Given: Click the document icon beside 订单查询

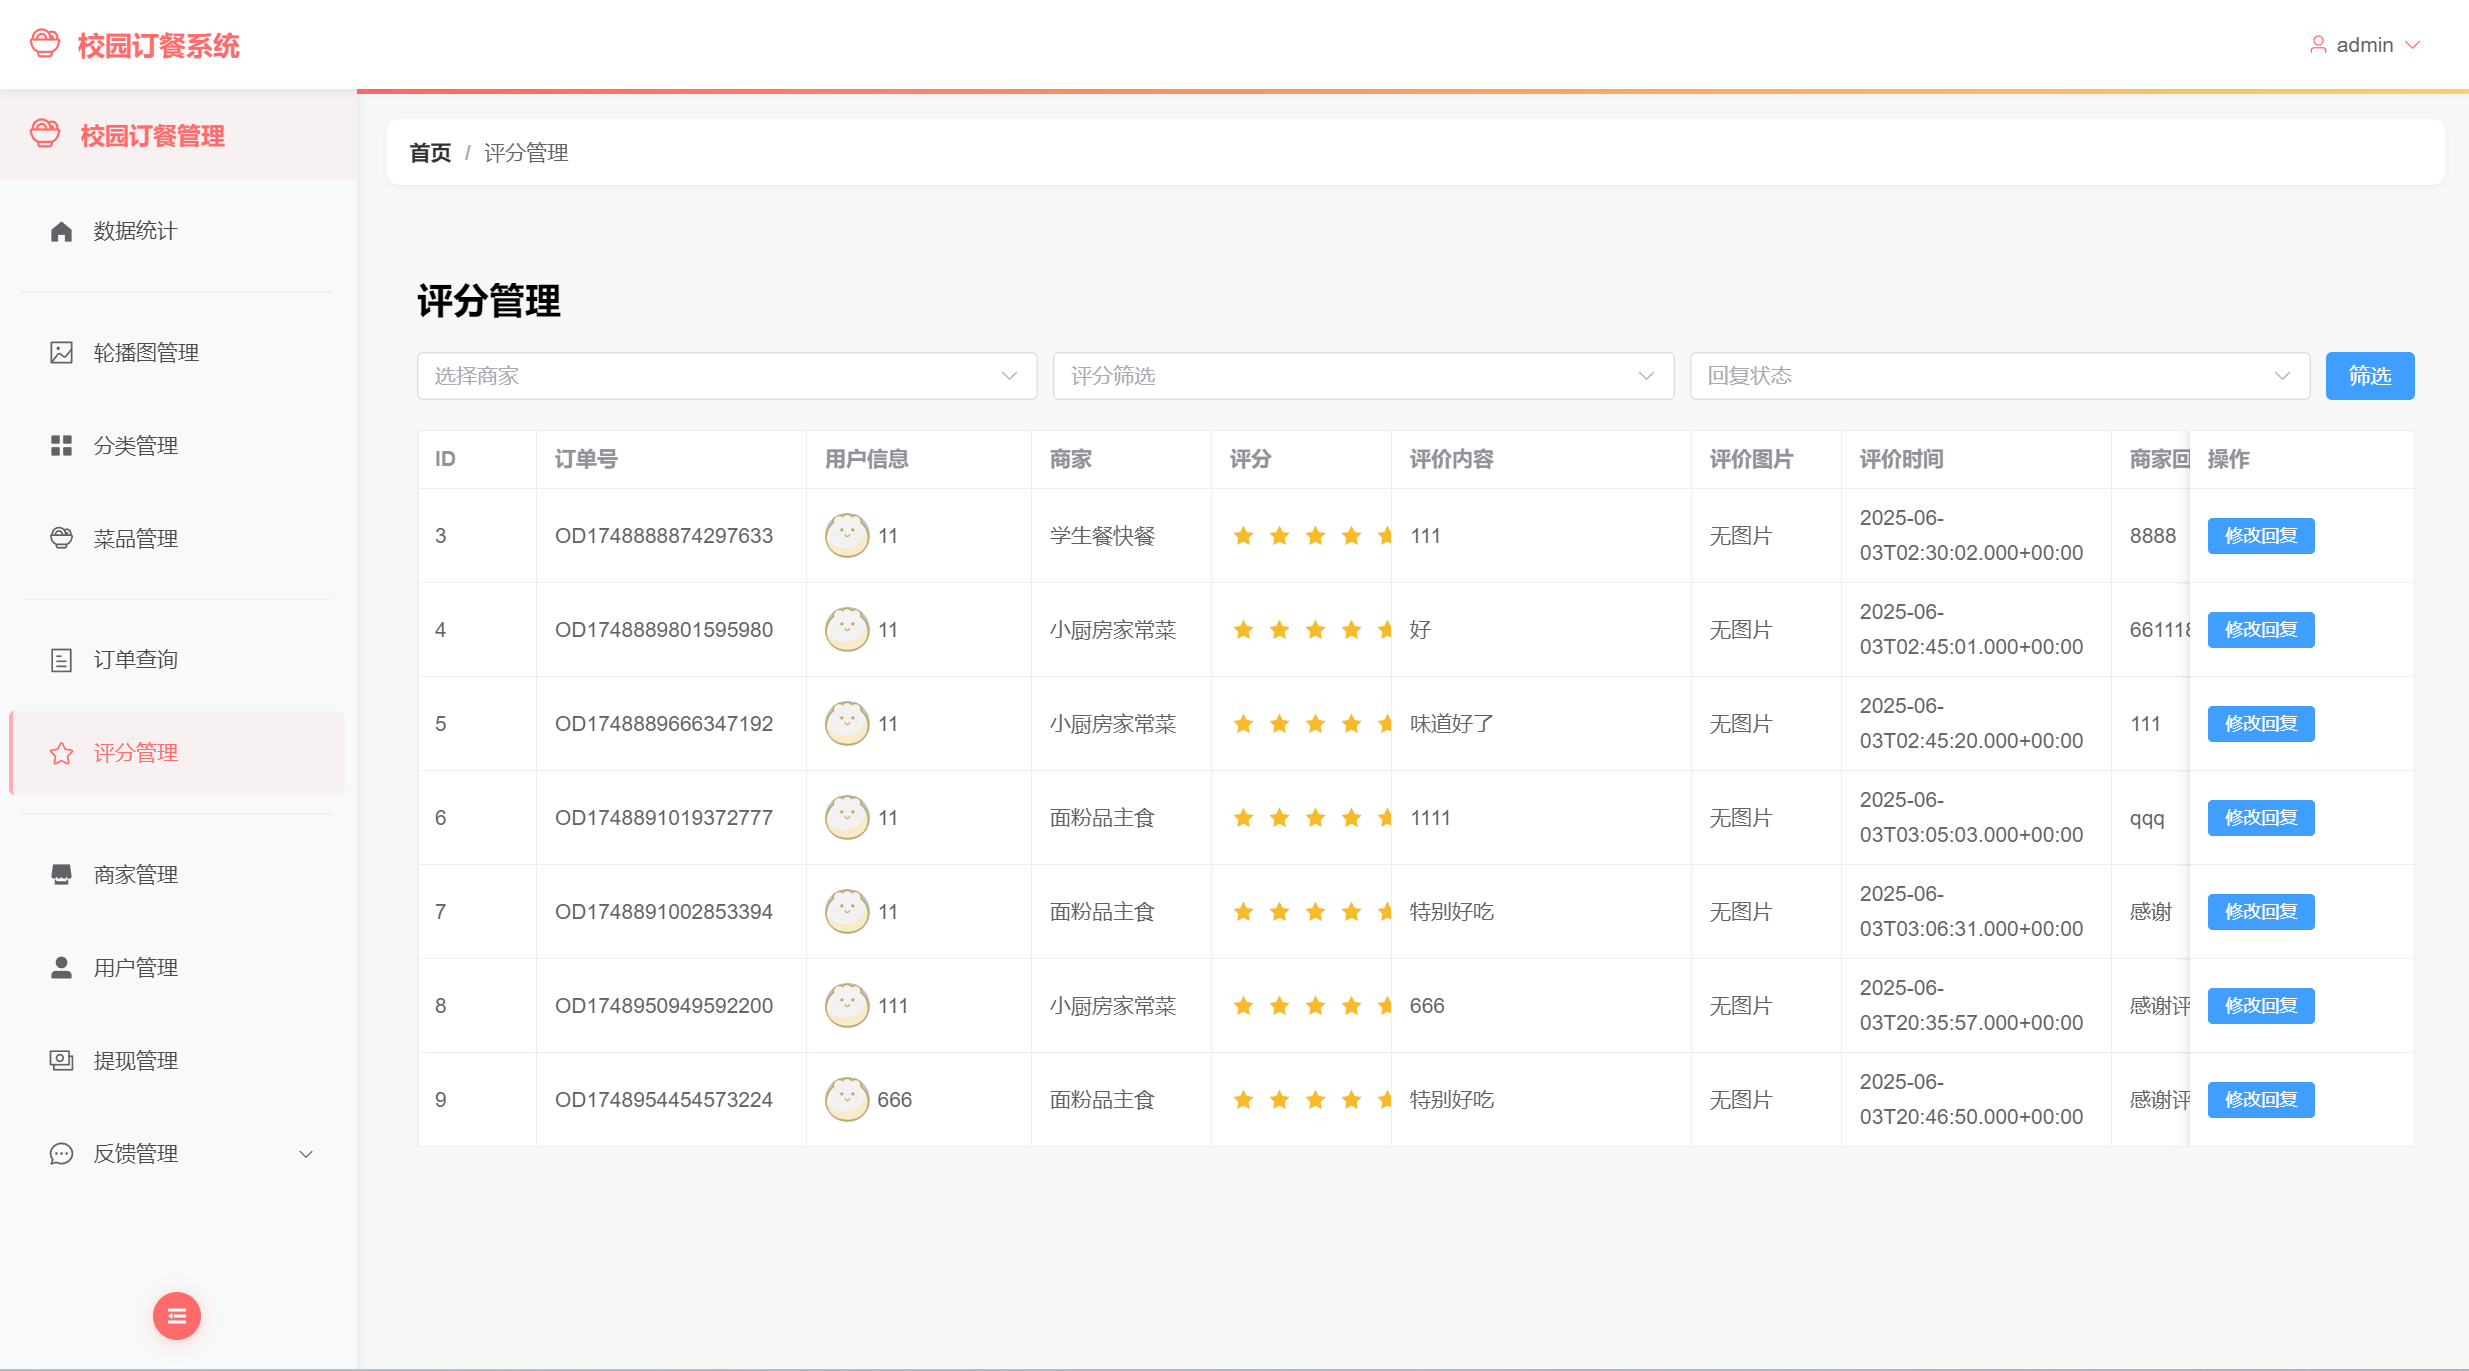Looking at the screenshot, I should pyautogui.click(x=61, y=660).
